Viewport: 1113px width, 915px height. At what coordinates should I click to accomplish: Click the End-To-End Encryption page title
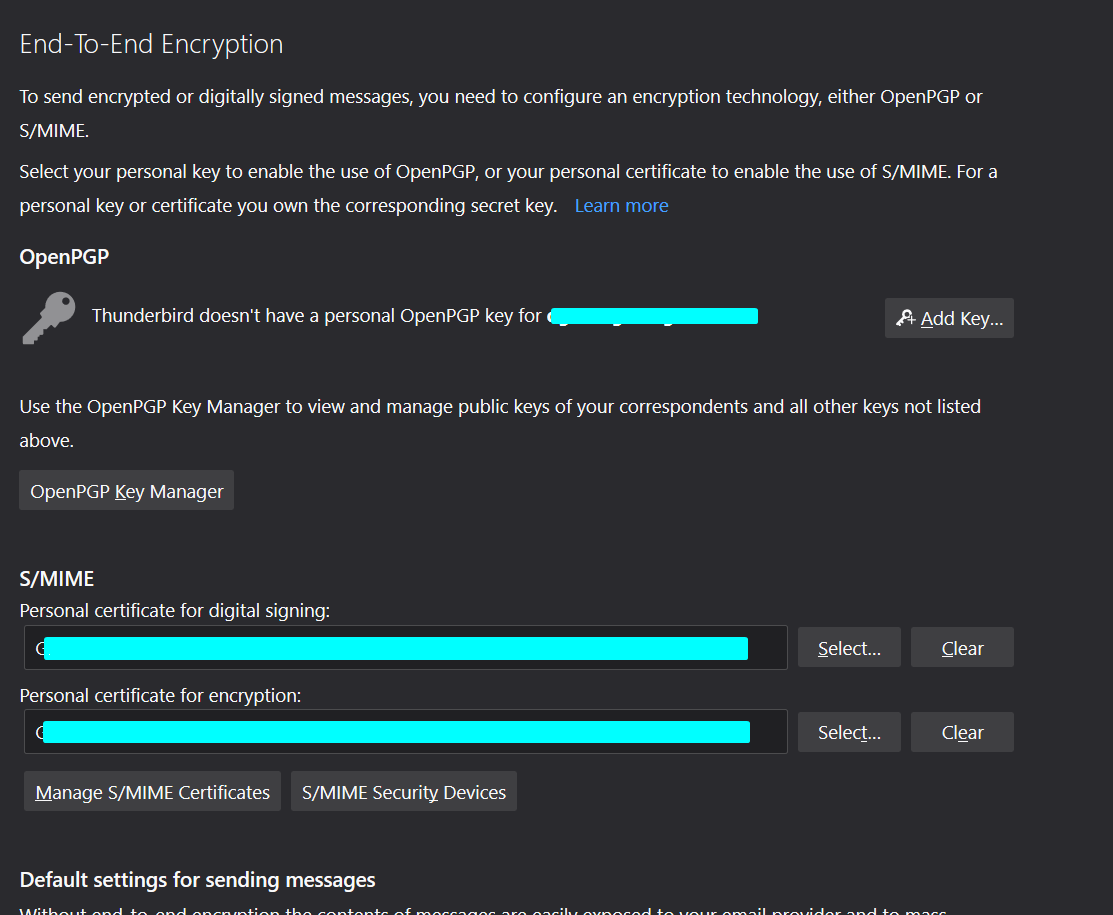[x=151, y=44]
